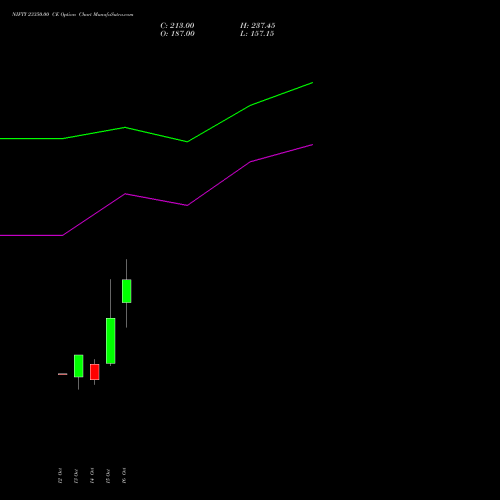Click the low value 'L: 157.15'
500x500 pixels.
click(x=257, y=34)
